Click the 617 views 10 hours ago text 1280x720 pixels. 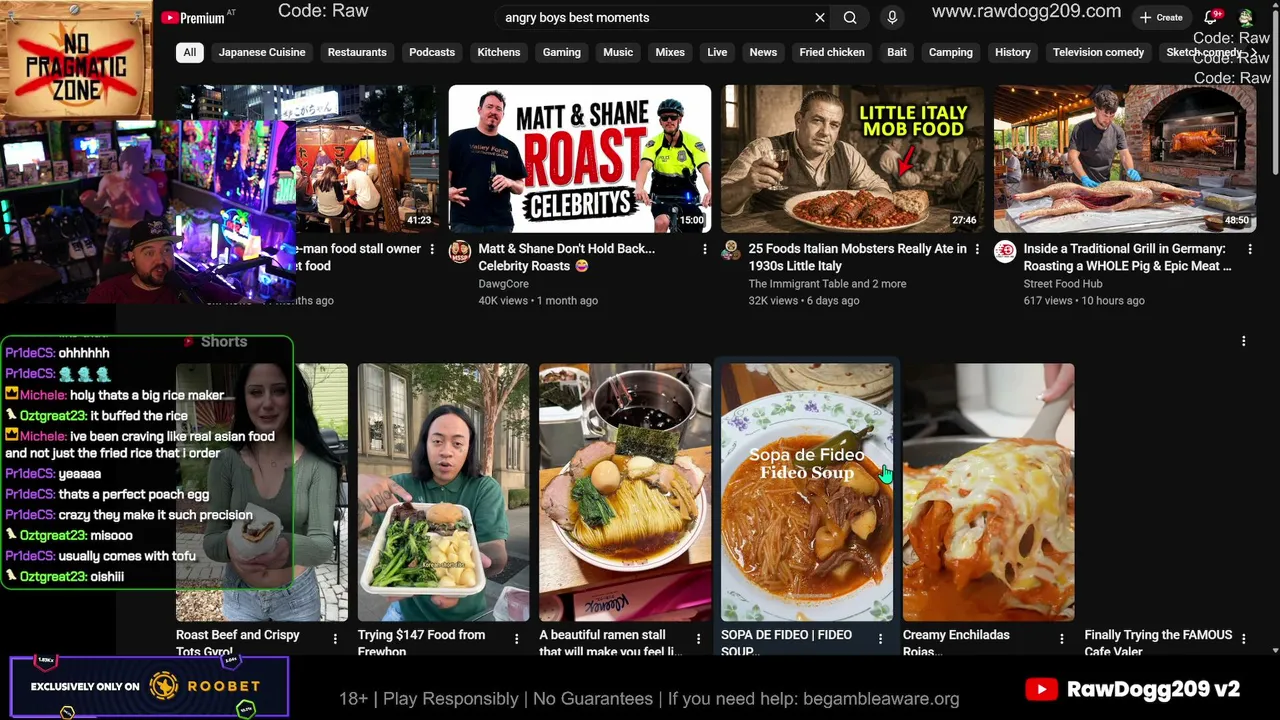coord(1084,301)
